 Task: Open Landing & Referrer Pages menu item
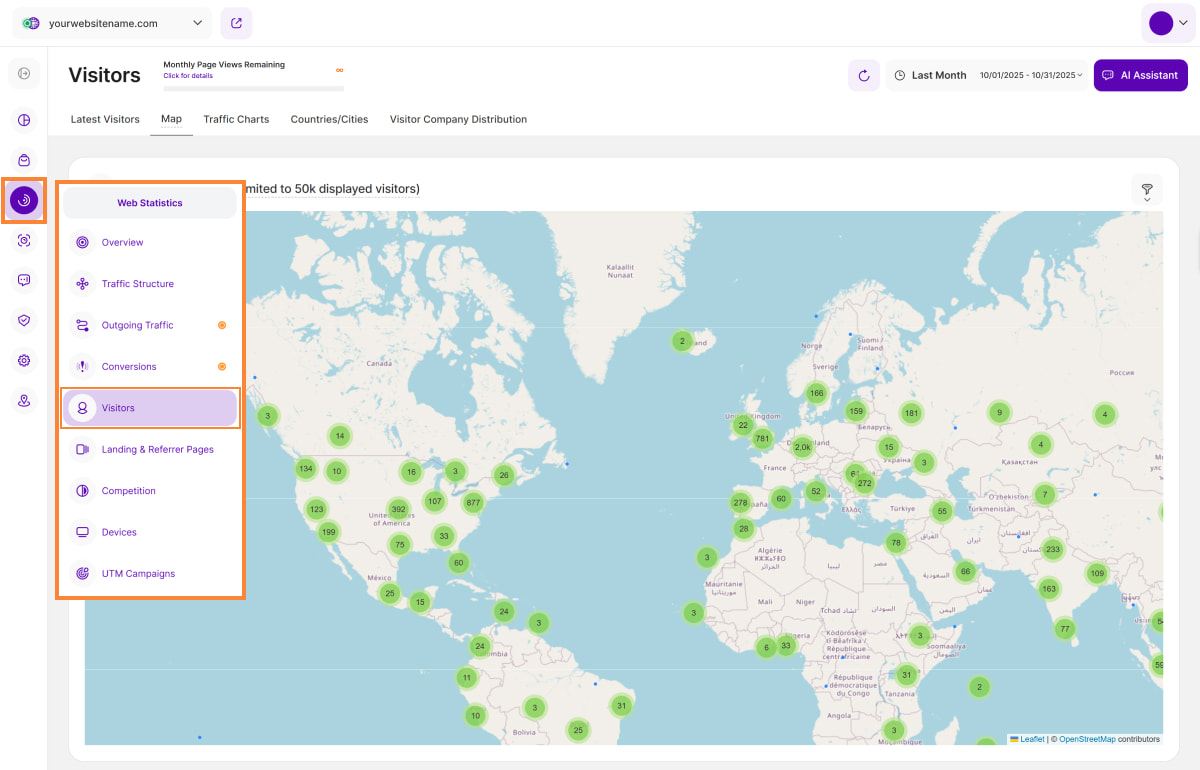pyautogui.click(x=157, y=450)
